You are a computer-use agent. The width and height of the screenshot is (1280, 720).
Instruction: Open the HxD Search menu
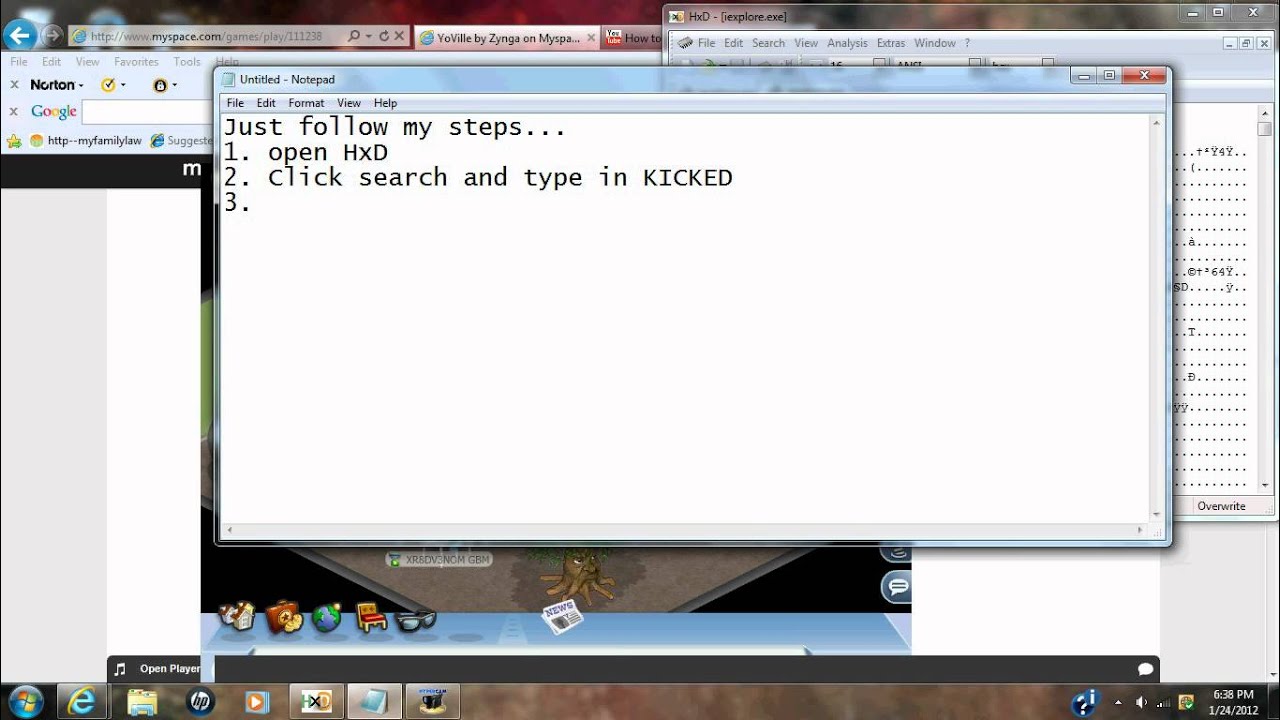click(x=768, y=43)
